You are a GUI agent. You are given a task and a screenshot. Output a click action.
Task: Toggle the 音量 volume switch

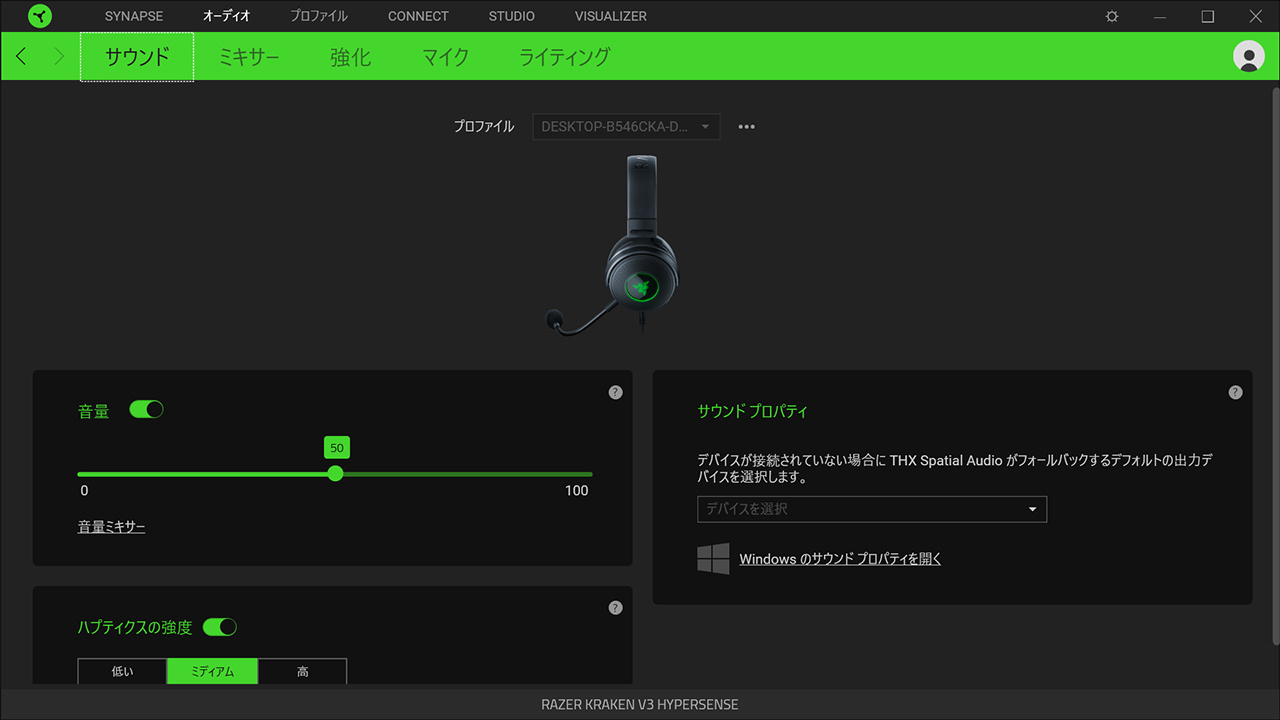(146, 410)
